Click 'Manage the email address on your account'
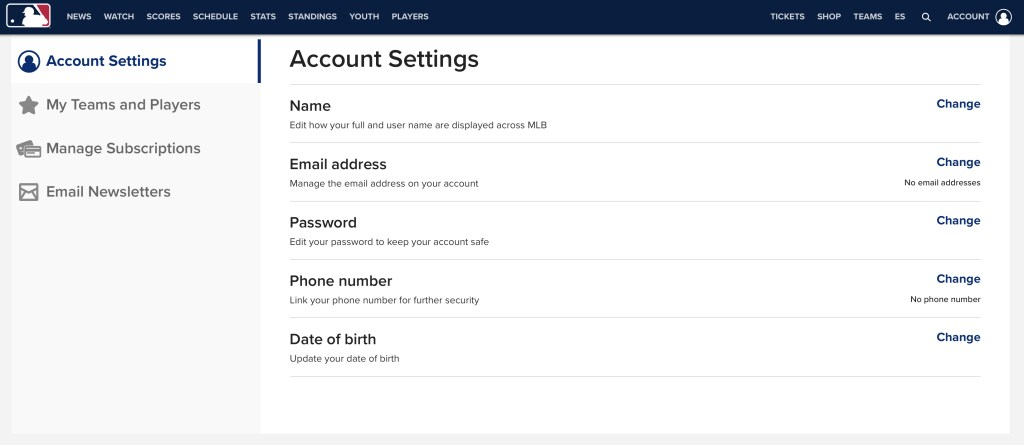Screen dimensions: 1024x445 pos(384,184)
